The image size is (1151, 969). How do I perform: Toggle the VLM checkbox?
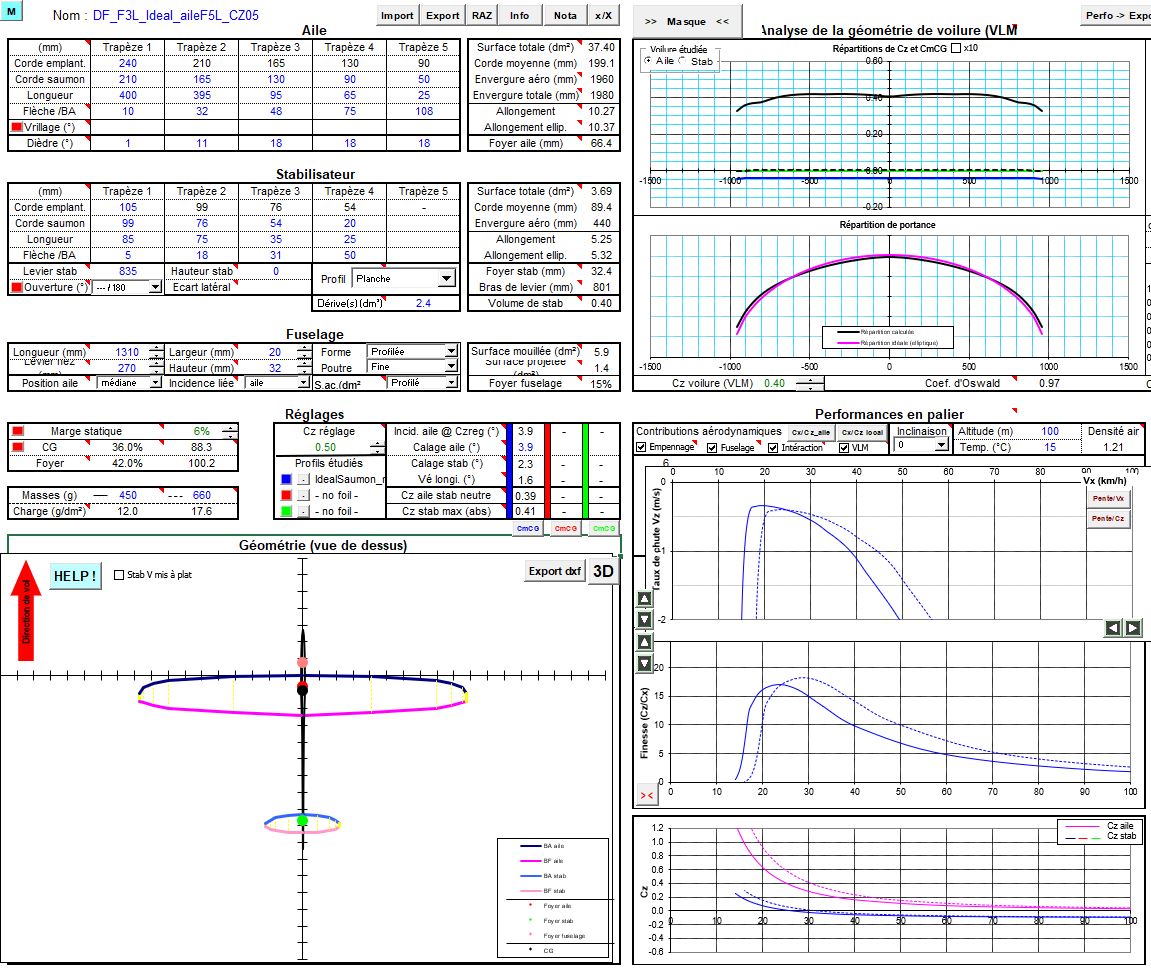tap(844, 447)
